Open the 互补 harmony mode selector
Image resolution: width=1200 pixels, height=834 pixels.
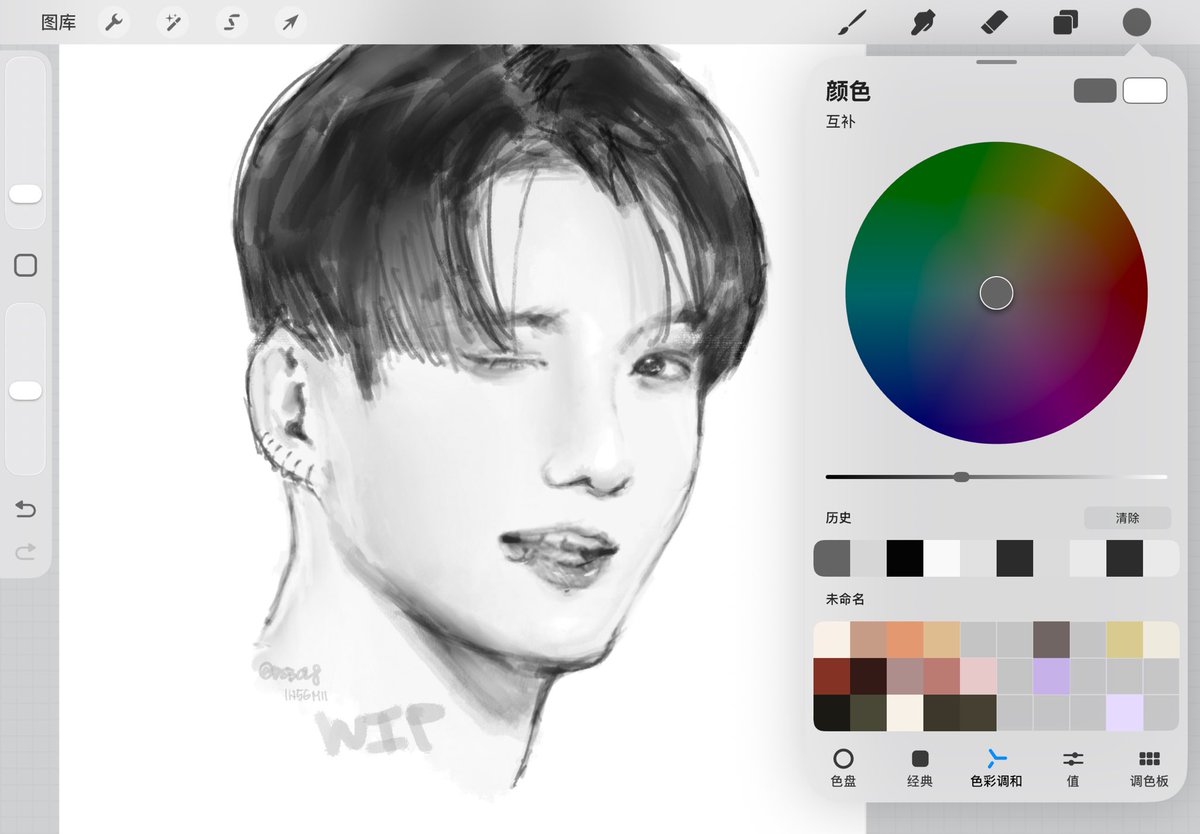point(841,122)
